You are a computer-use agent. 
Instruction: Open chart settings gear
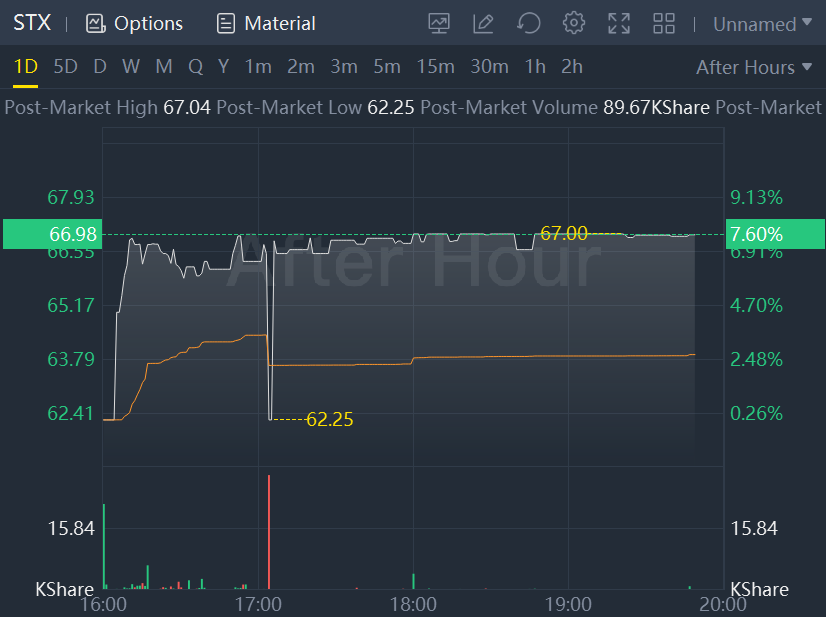tap(574, 23)
